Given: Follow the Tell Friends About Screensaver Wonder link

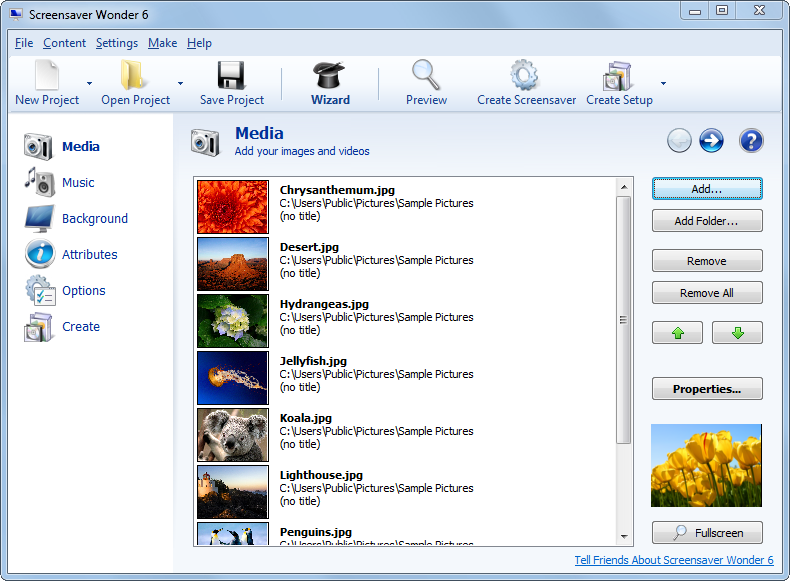Looking at the screenshot, I should (x=673, y=560).
